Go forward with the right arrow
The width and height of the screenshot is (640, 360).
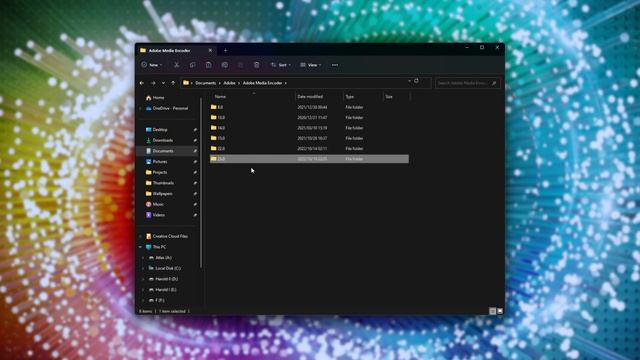coord(153,83)
